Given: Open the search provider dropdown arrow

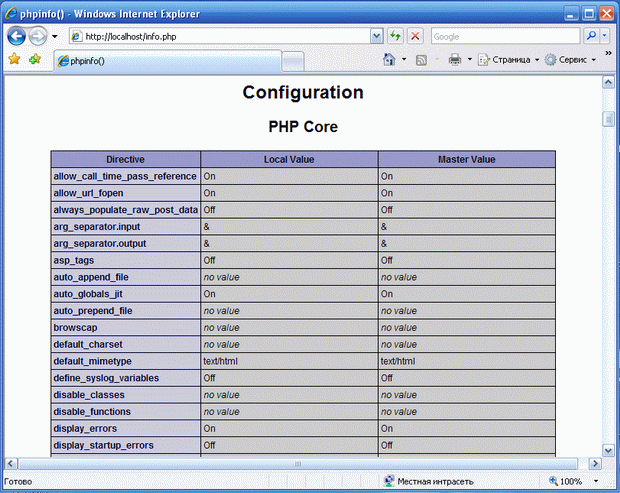Looking at the screenshot, I should point(606,36).
